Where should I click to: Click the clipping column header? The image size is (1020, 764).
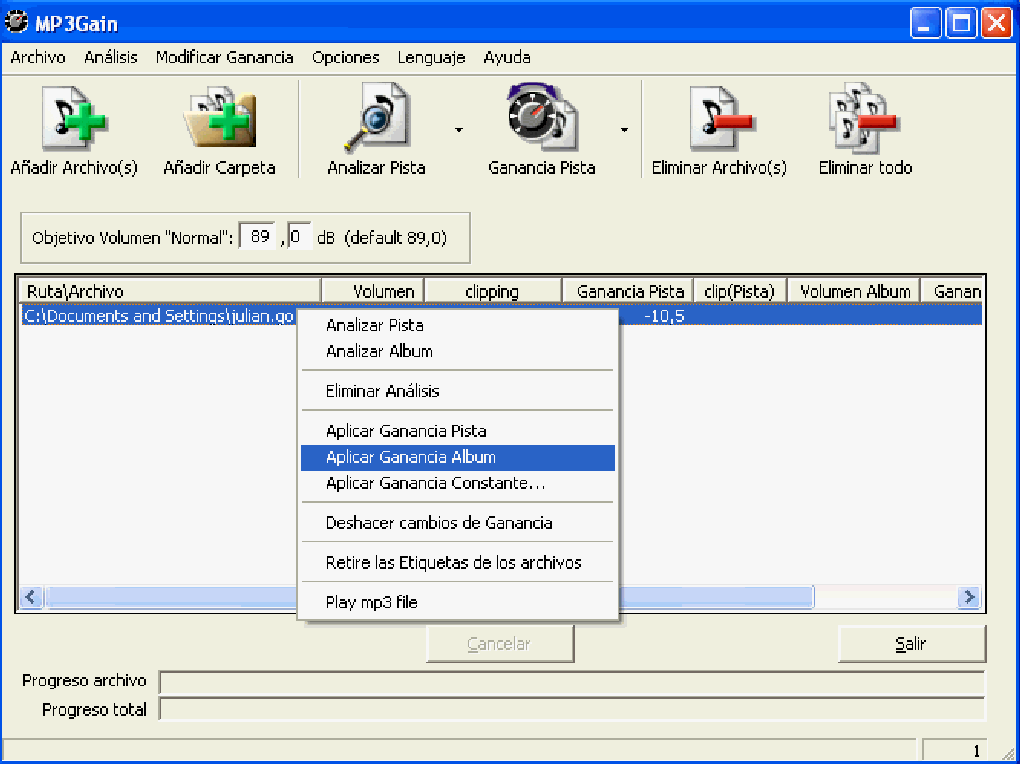coord(493,292)
